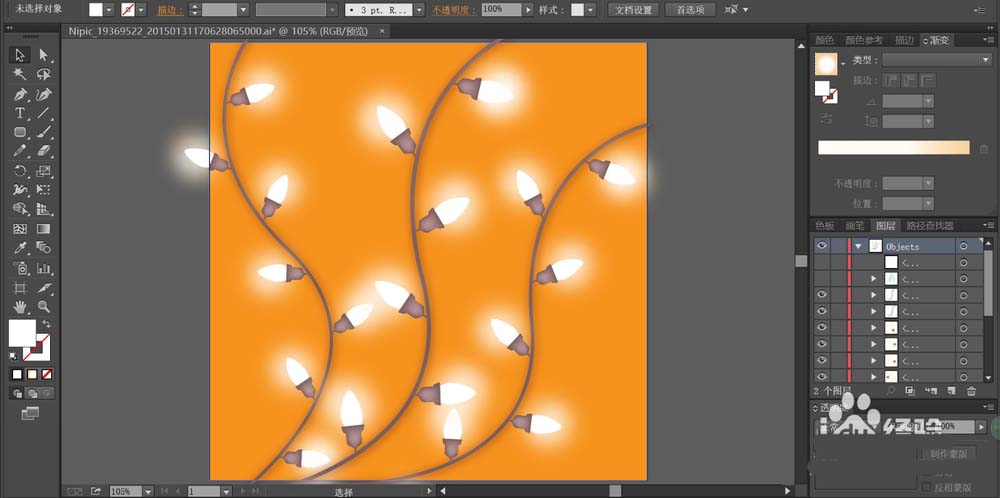Open stroke weight dropdown next to 描边
Image resolution: width=1000 pixels, height=498 pixels.
pos(243,10)
